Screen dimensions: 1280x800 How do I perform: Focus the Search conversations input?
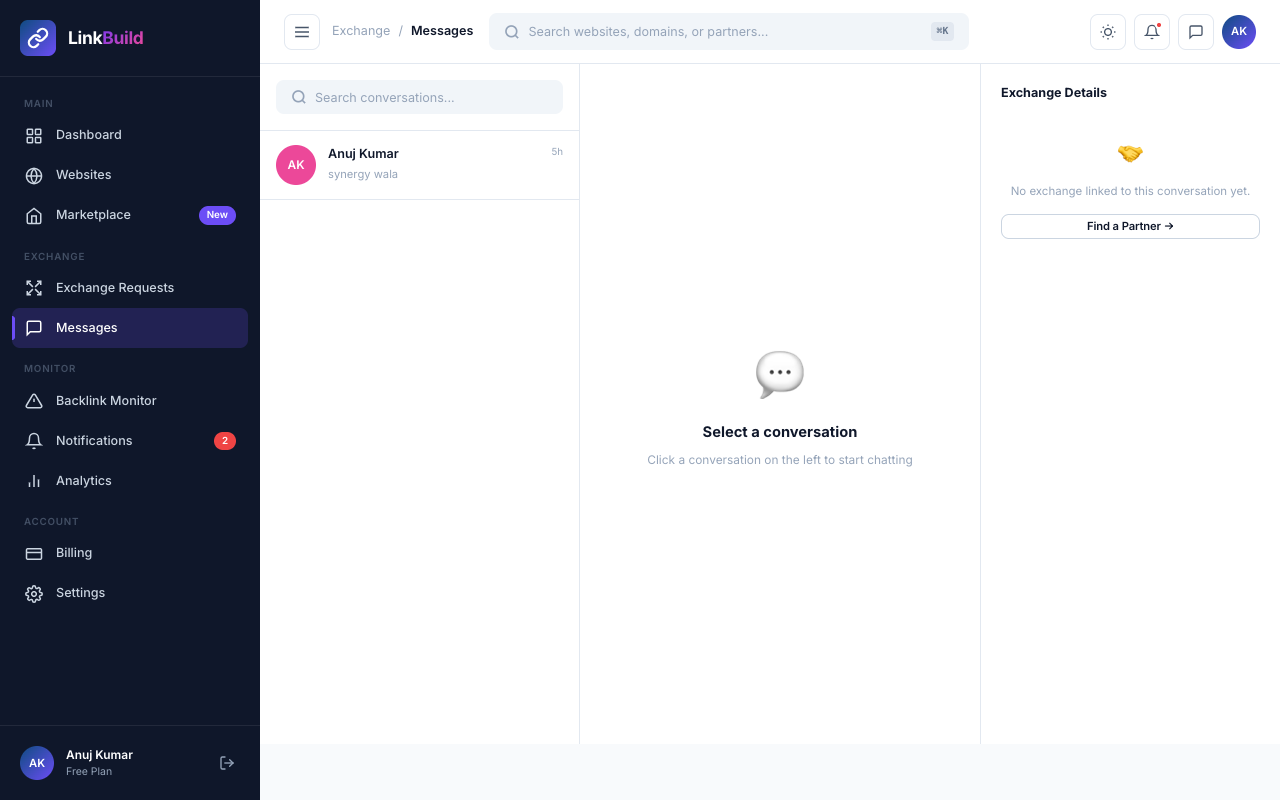tap(420, 97)
